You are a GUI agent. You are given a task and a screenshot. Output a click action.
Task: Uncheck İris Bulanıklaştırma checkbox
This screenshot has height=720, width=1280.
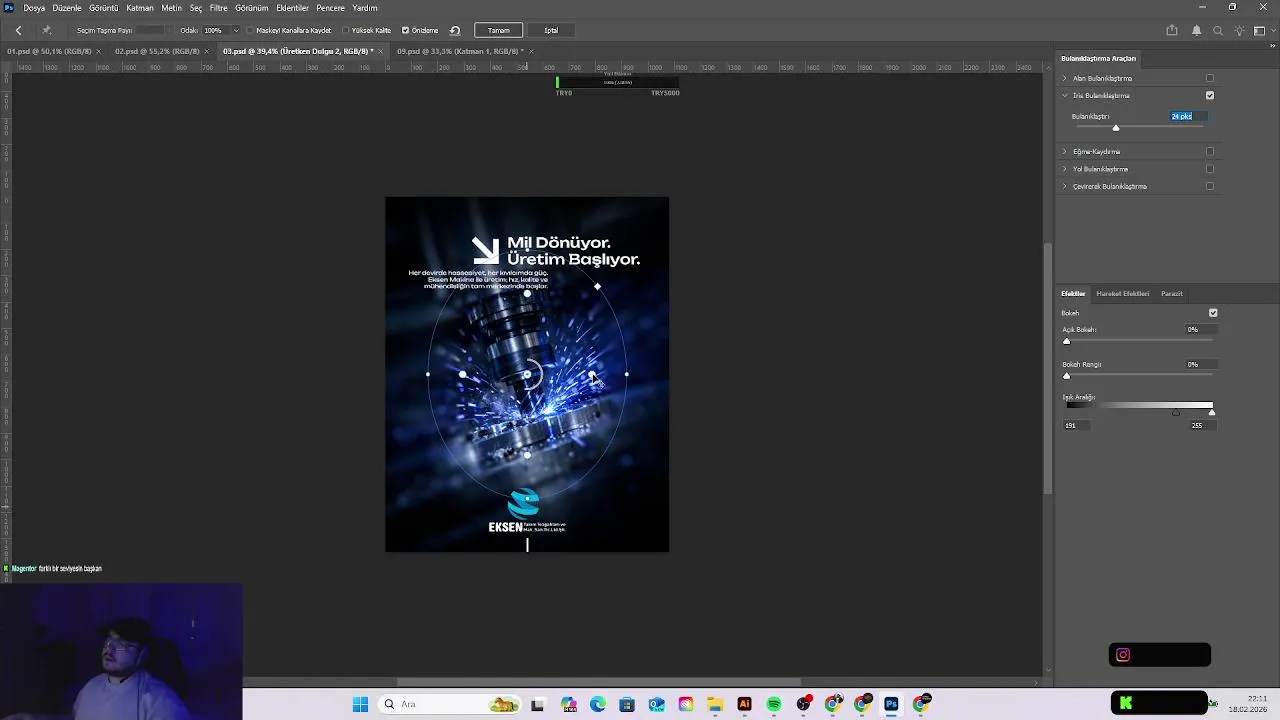pyautogui.click(x=1210, y=96)
